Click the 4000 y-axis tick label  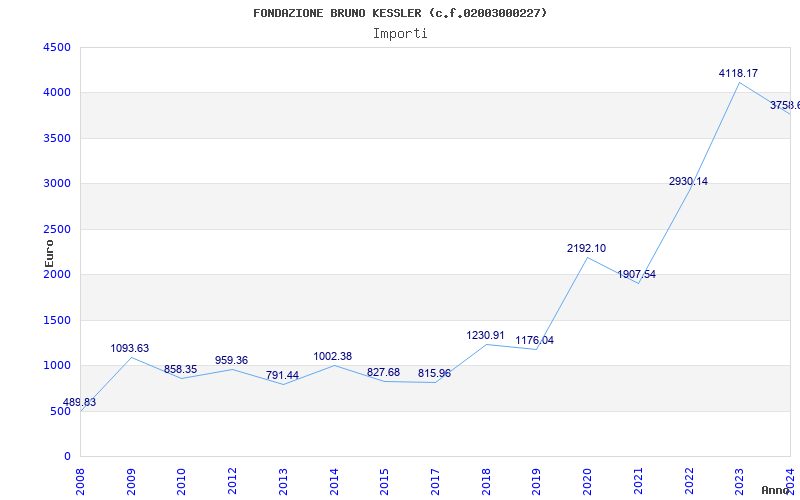[57, 93]
